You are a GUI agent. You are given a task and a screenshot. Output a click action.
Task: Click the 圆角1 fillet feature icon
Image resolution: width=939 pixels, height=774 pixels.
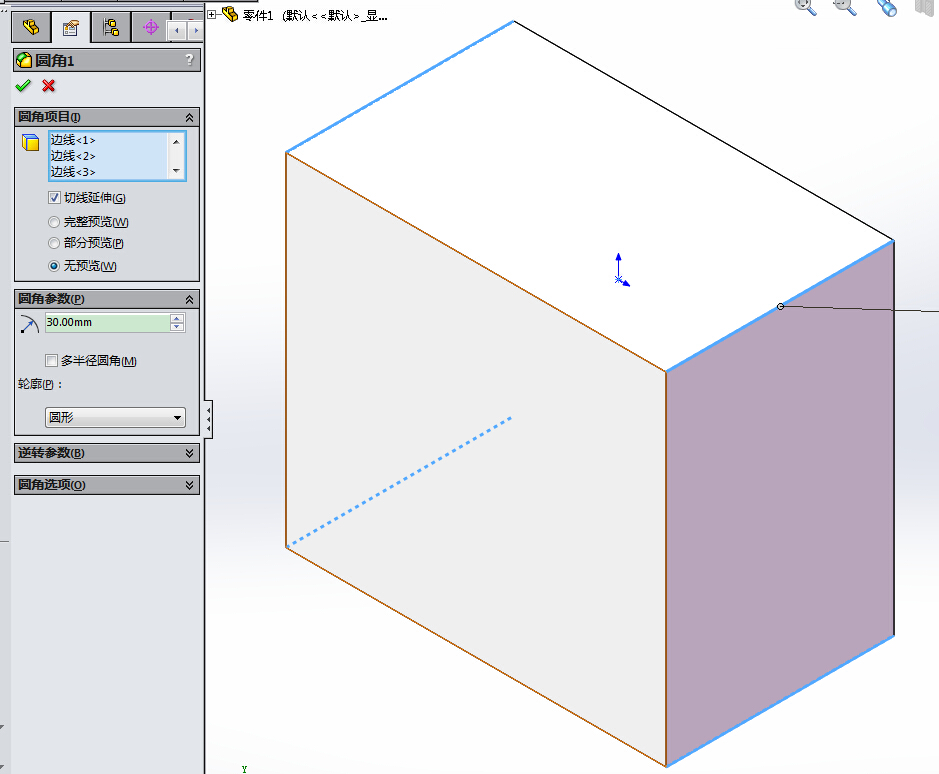coord(24,61)
